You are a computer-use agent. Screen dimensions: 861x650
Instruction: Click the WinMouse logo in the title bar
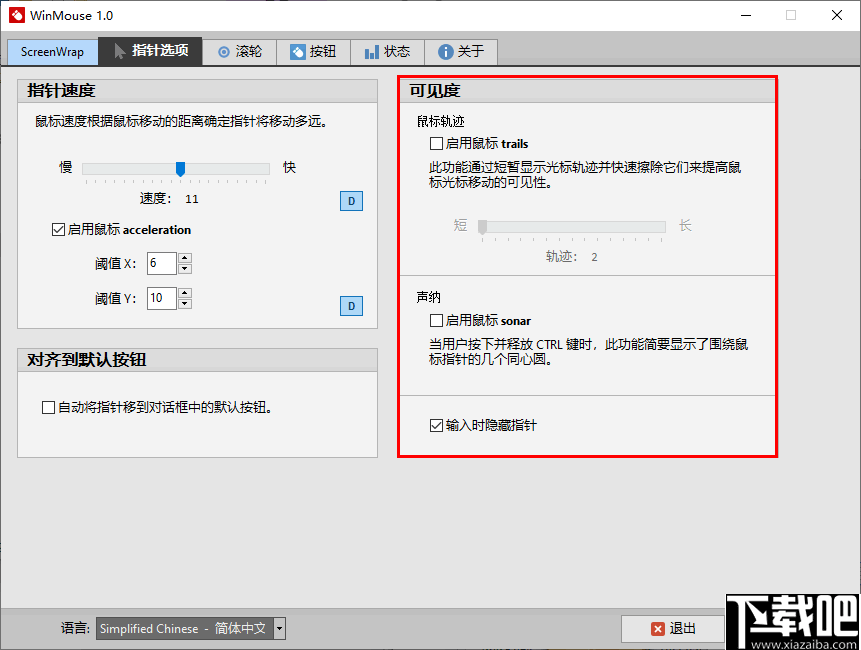pos(16,15)
